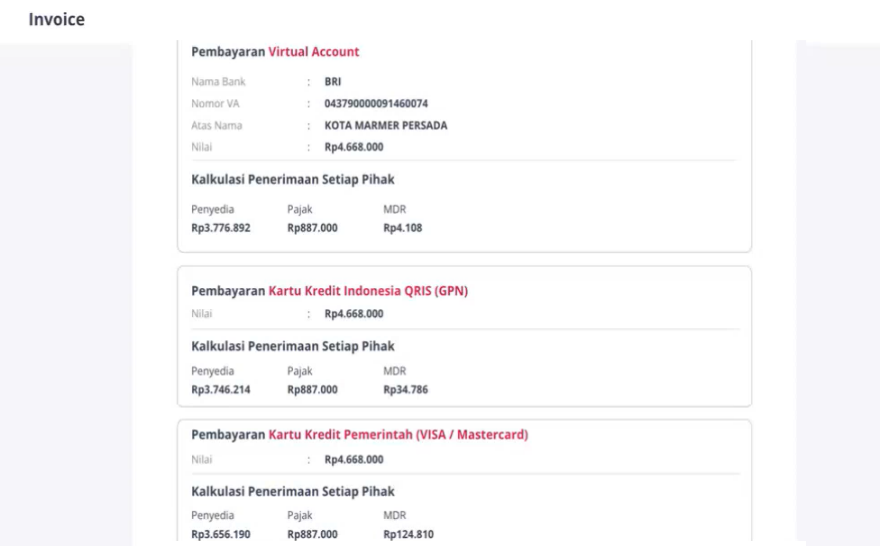880x547 pixels.
Task: Click the Pajak amount in the VISA / Mastercard card
Action: 312,535
